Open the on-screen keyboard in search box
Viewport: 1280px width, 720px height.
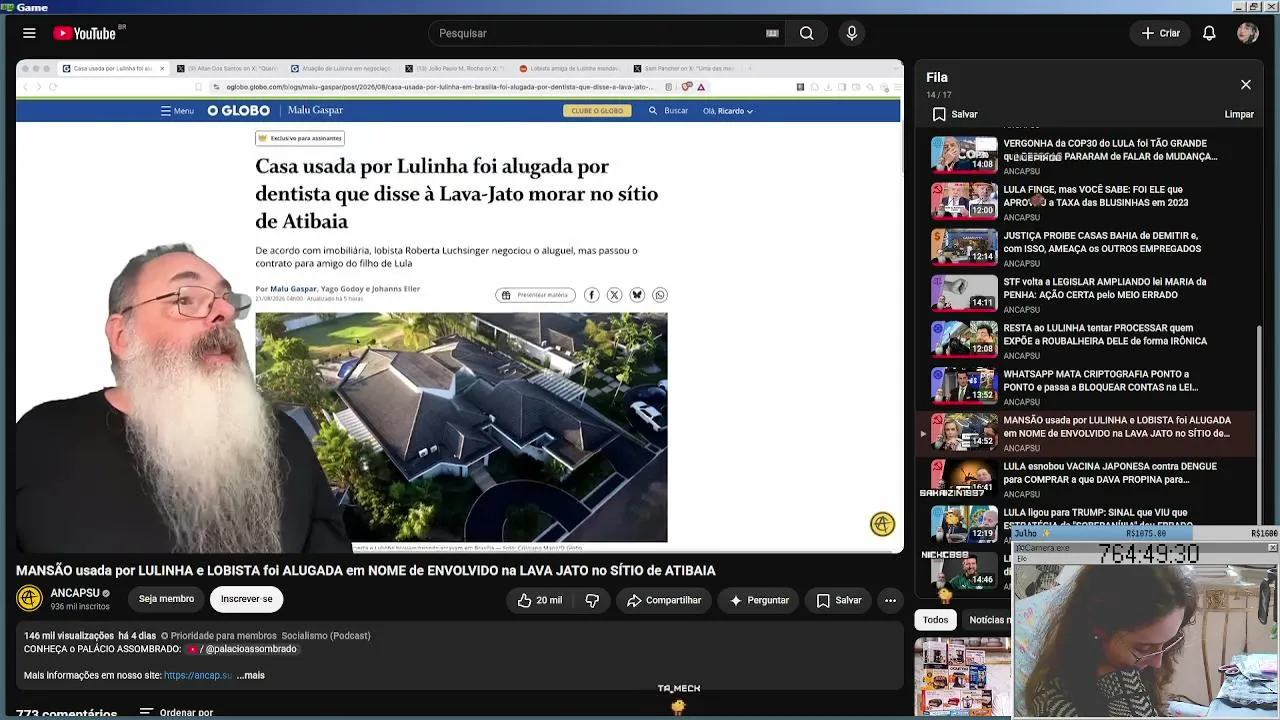772,33
